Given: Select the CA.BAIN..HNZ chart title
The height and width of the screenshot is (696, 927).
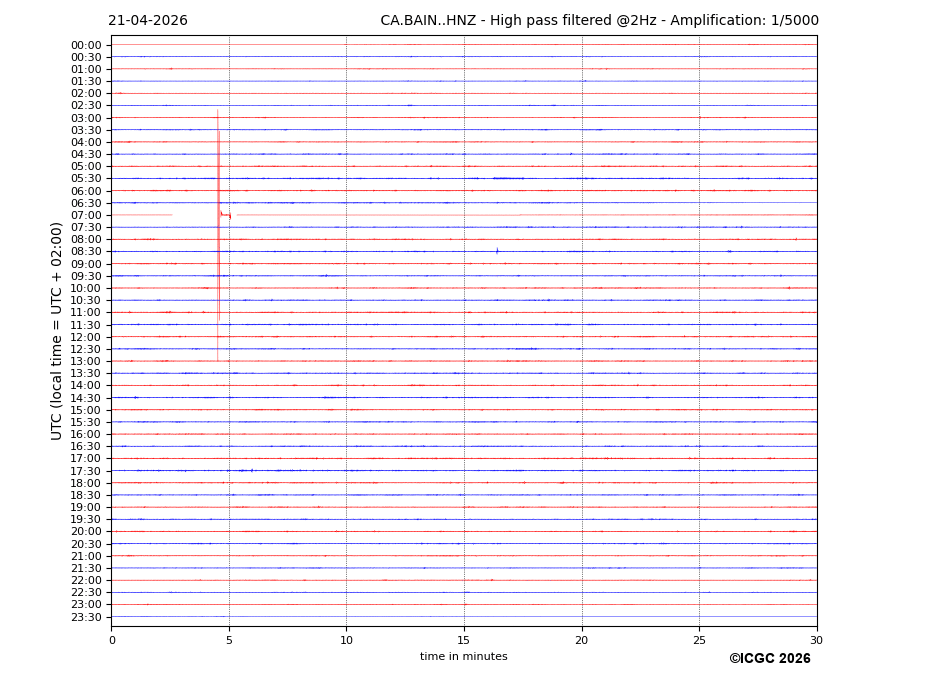Looking at the screenshot, I should 599,21.
